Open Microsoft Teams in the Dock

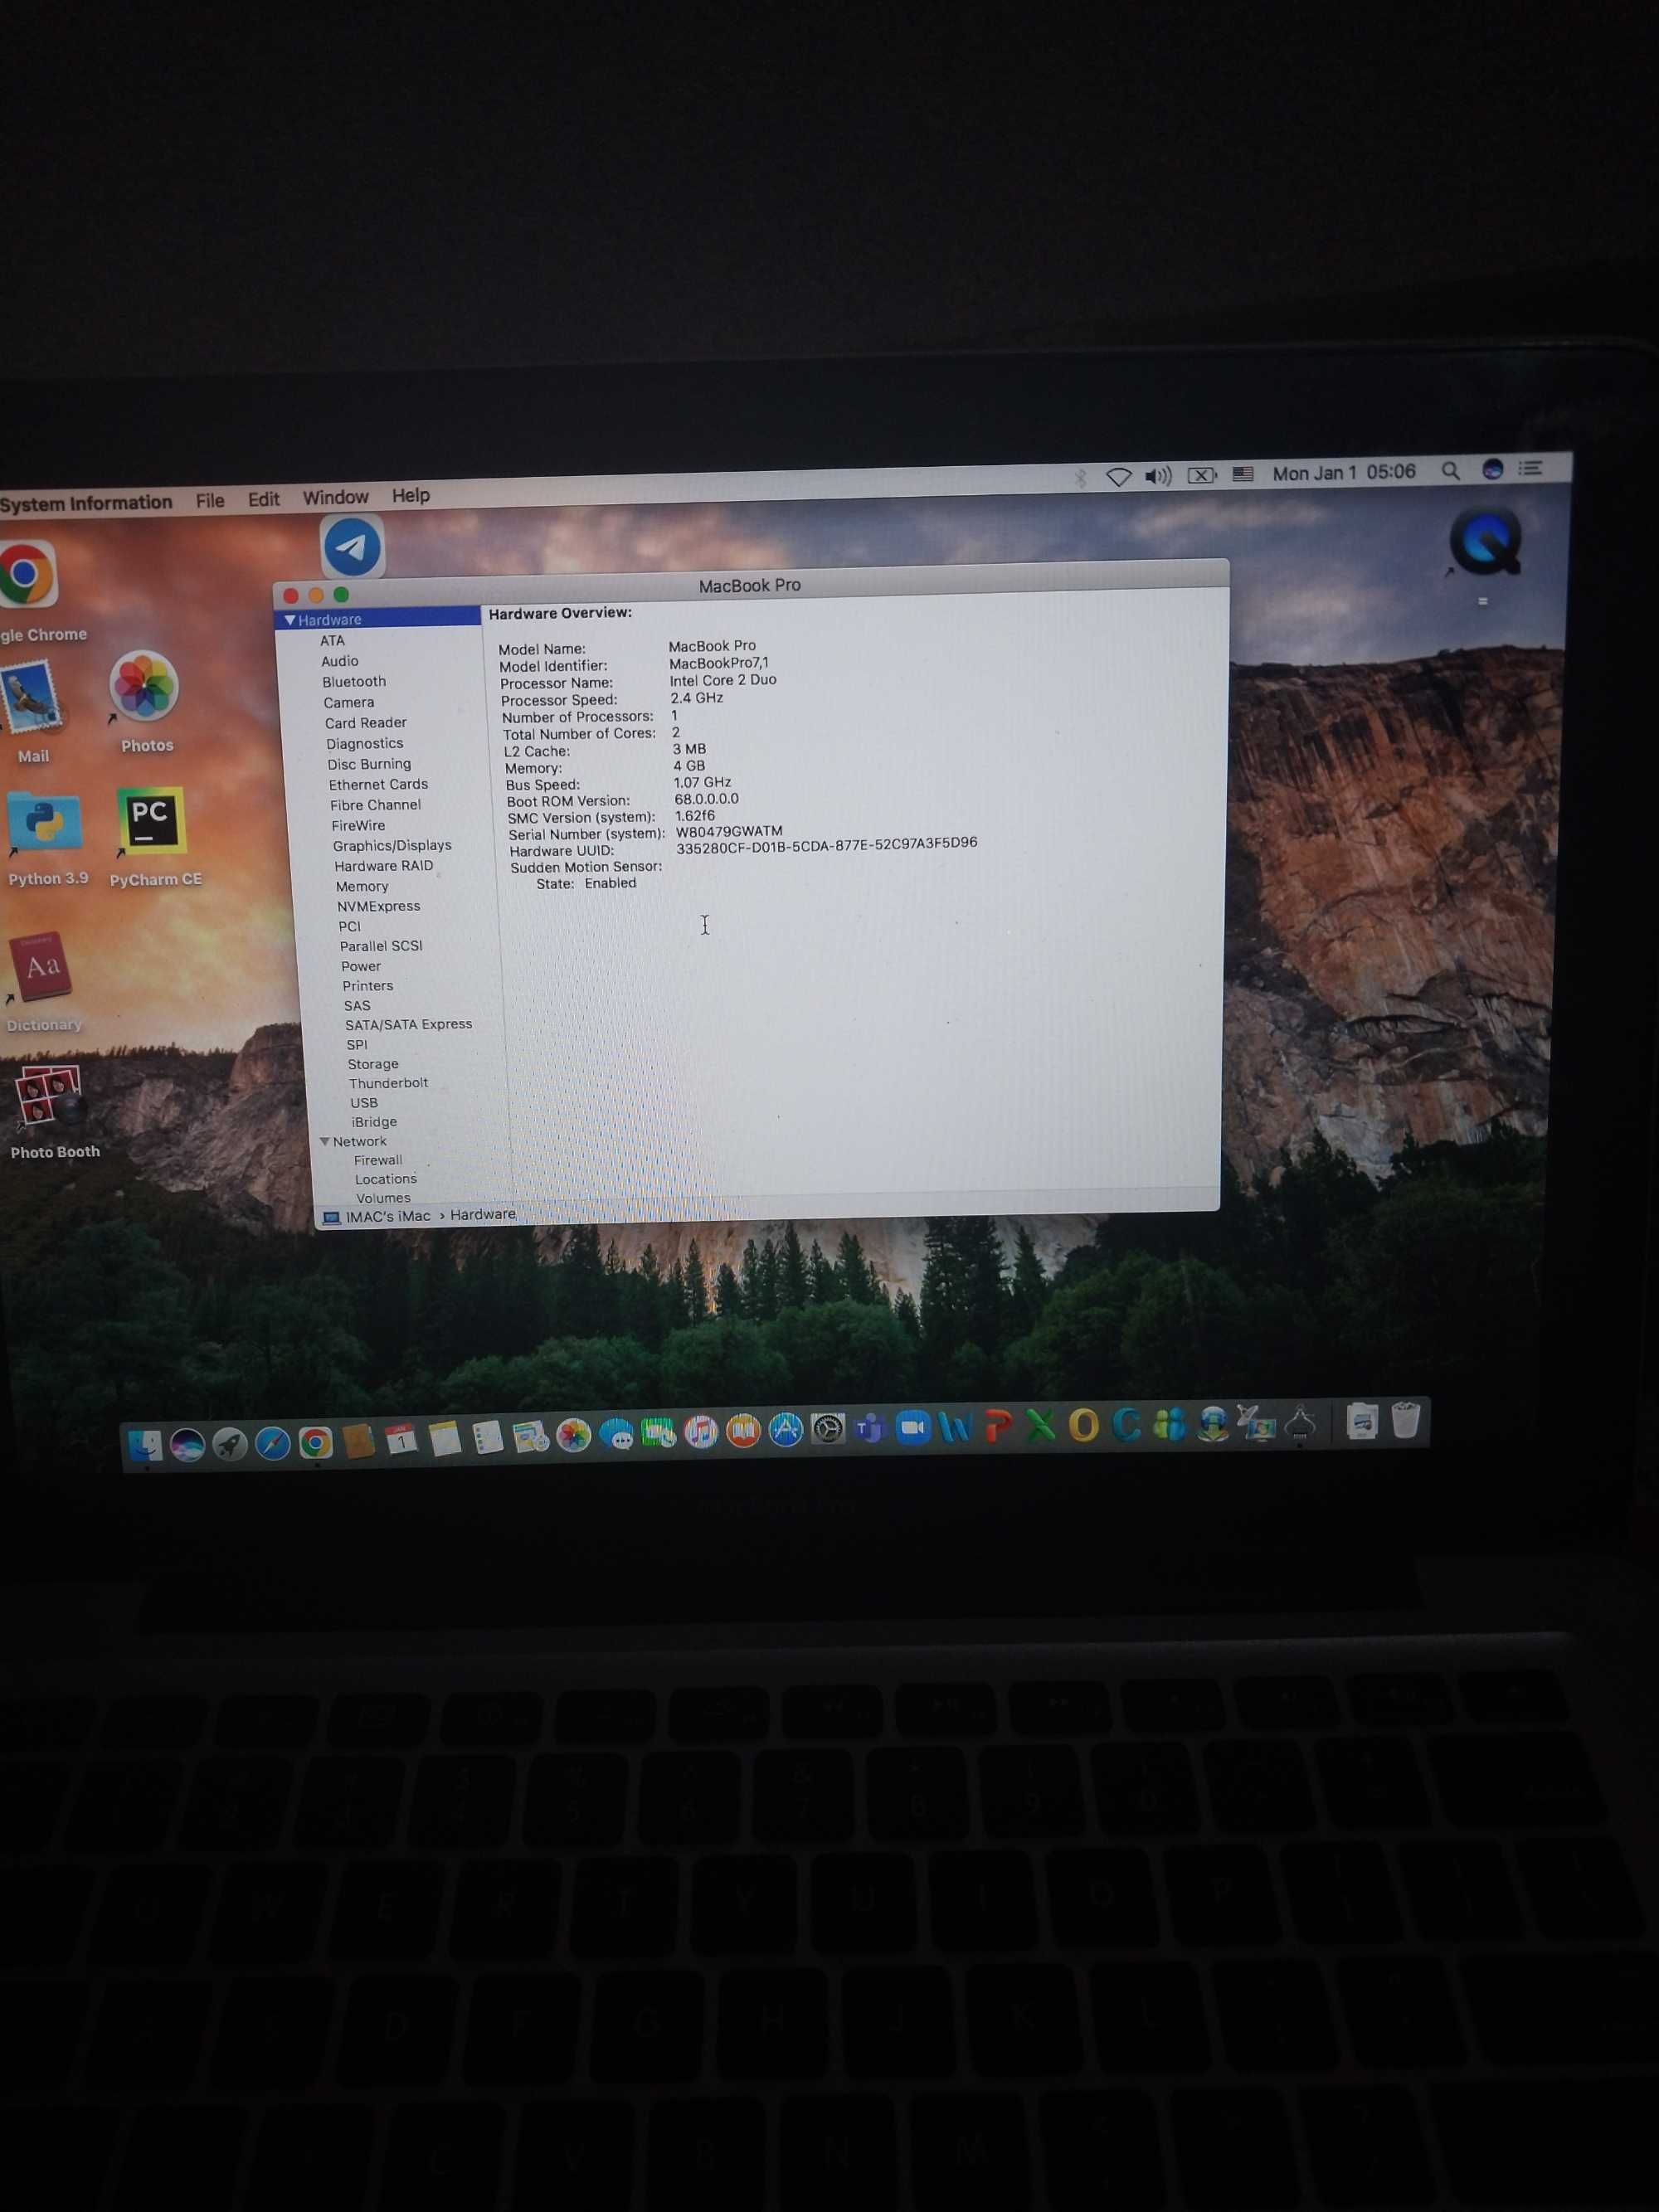coord(871,1429)
